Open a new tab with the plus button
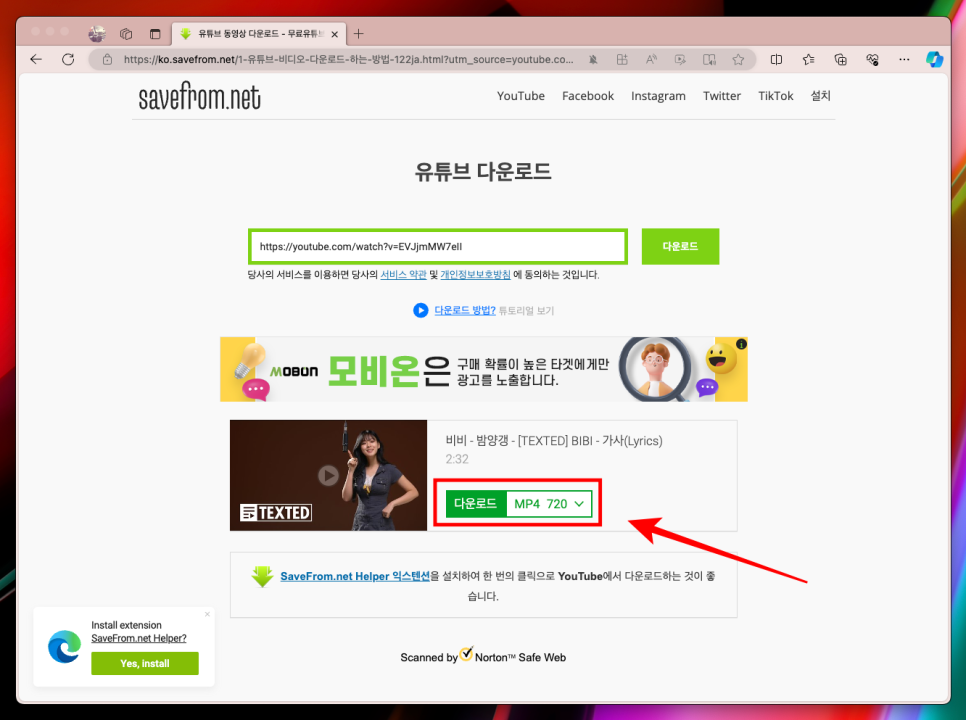The height and width of the screenshot is (720, 966). pyautogui.click(x=359, y=34)
